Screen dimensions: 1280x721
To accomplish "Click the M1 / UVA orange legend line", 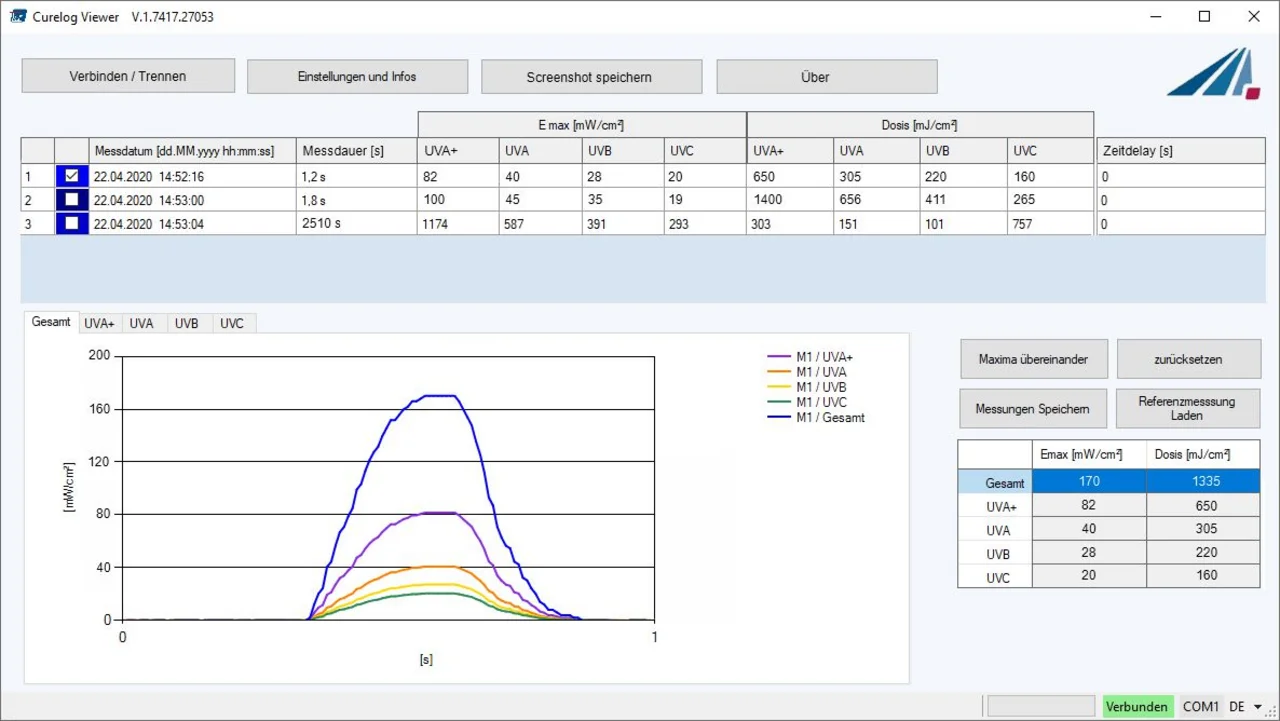I will click(x=780, y=372).
